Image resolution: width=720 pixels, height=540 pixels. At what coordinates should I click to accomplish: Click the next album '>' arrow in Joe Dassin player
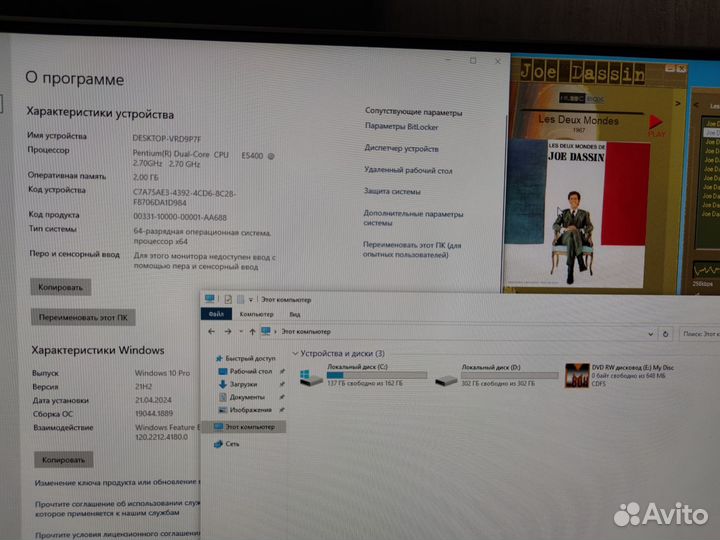coord(678,103)
